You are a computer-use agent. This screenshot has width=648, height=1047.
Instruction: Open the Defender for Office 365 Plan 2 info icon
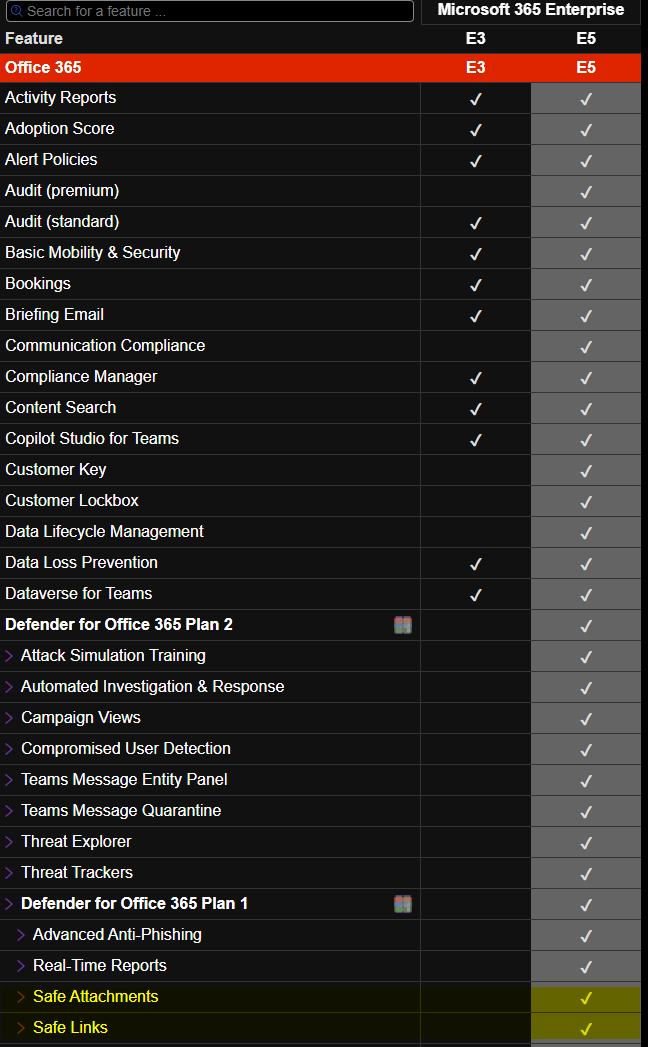403,625
